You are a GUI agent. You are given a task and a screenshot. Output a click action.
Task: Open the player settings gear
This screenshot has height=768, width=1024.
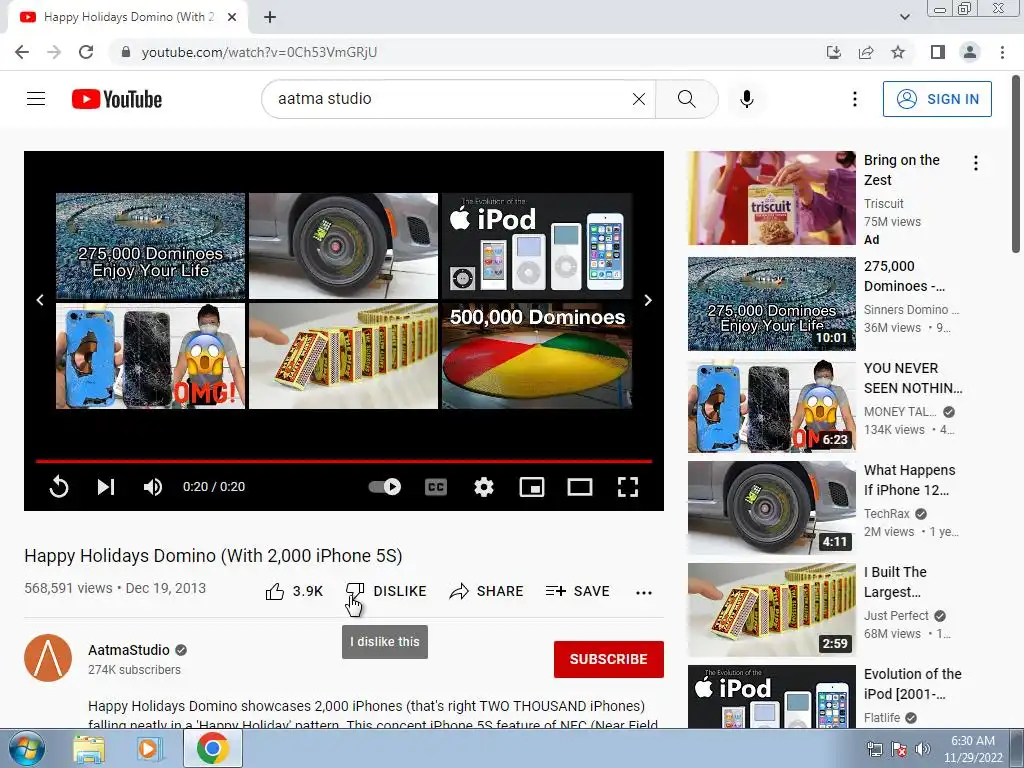484,487
